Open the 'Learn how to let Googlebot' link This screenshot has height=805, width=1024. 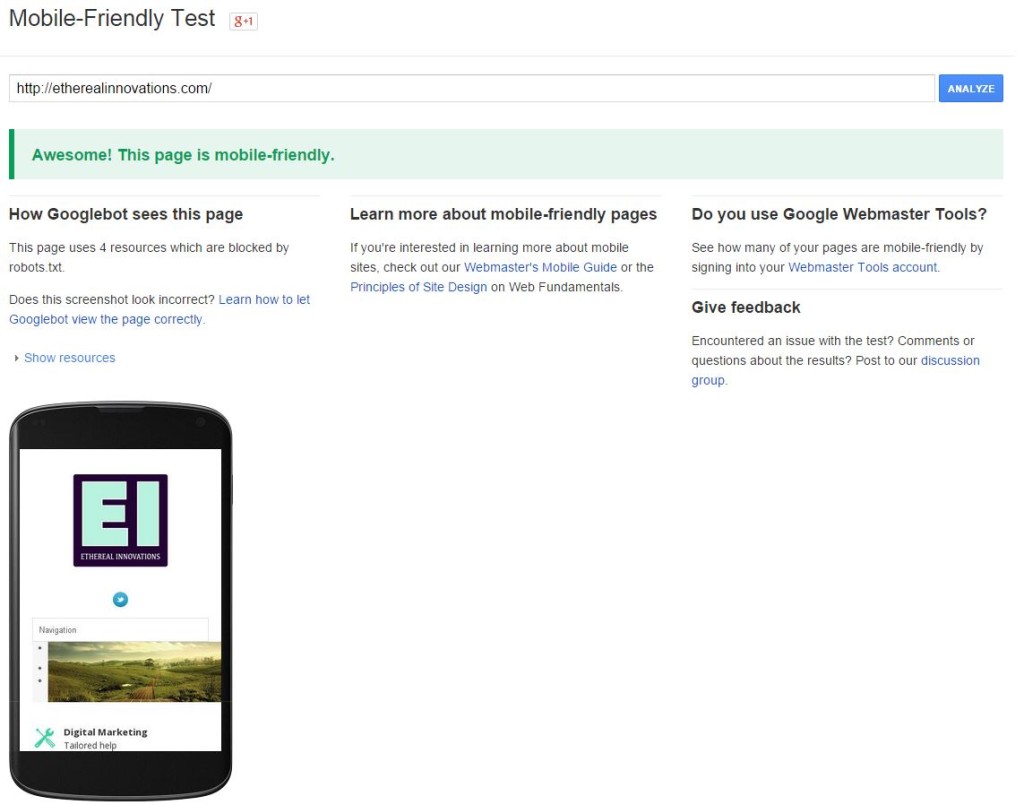click(264, 300)
